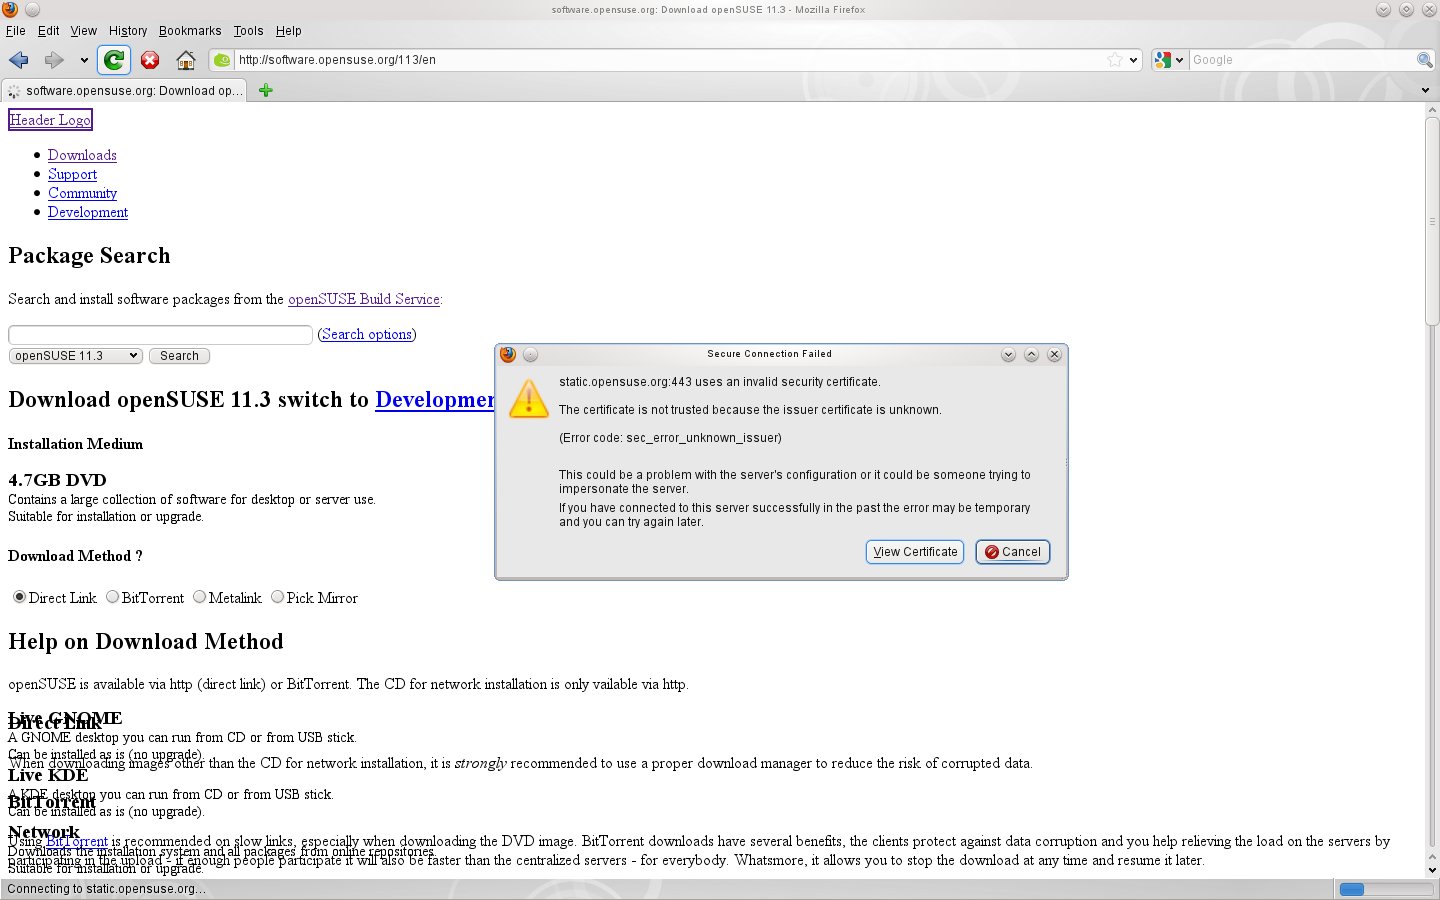Click the Firefox icon in the title bar
The image size is (1440, 900).
coord(10,9)
